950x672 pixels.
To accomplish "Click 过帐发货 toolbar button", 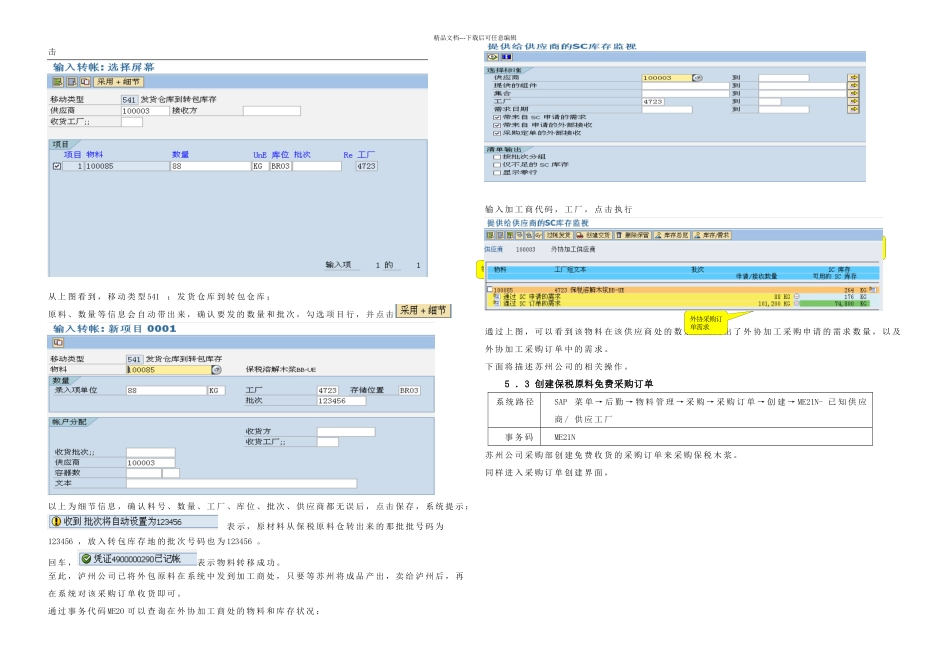I will tap(558, 235).
